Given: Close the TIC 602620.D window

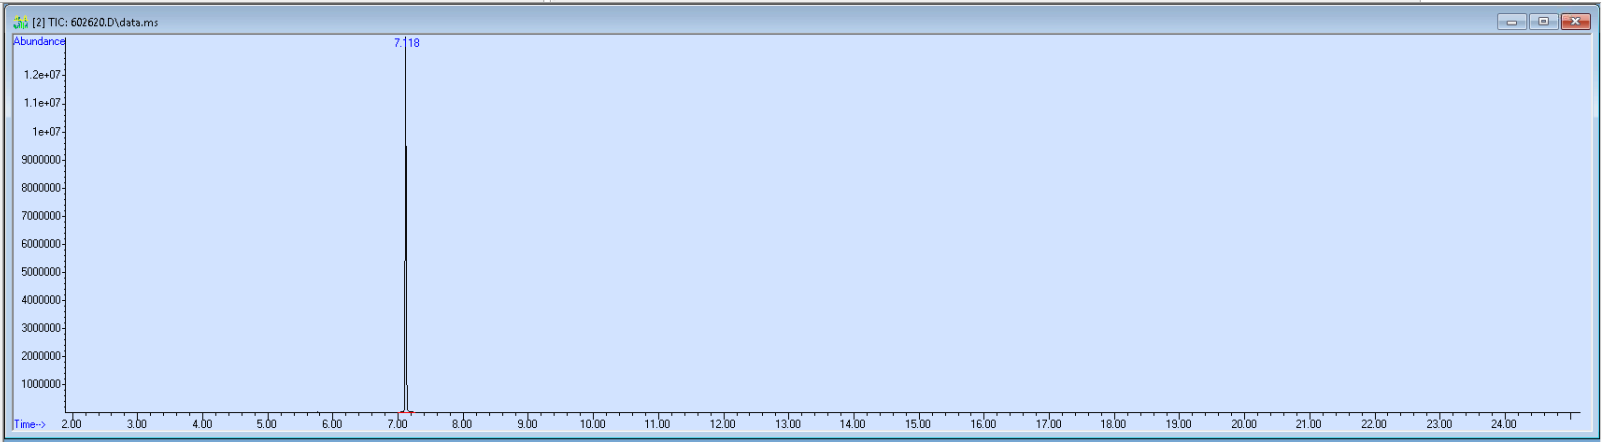Looking at the screenshot, I should [x=1575, y=21].
